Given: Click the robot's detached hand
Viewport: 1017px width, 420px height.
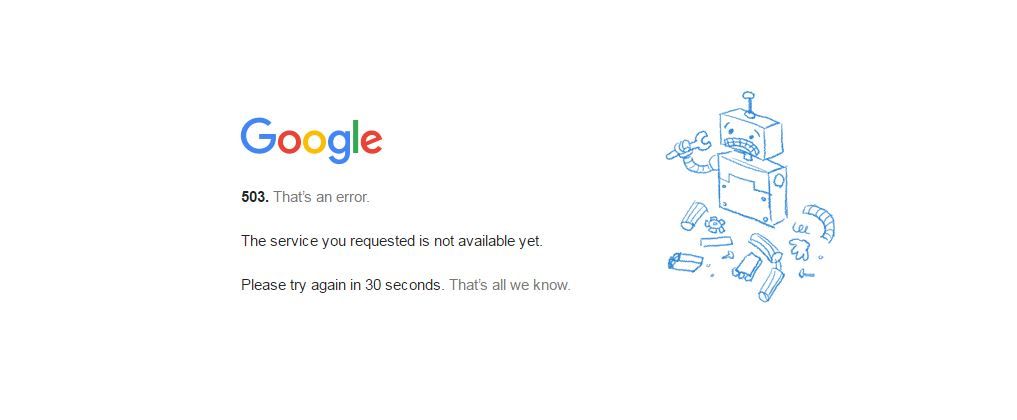Looking at the screenshot, I should tap(800, 250).
